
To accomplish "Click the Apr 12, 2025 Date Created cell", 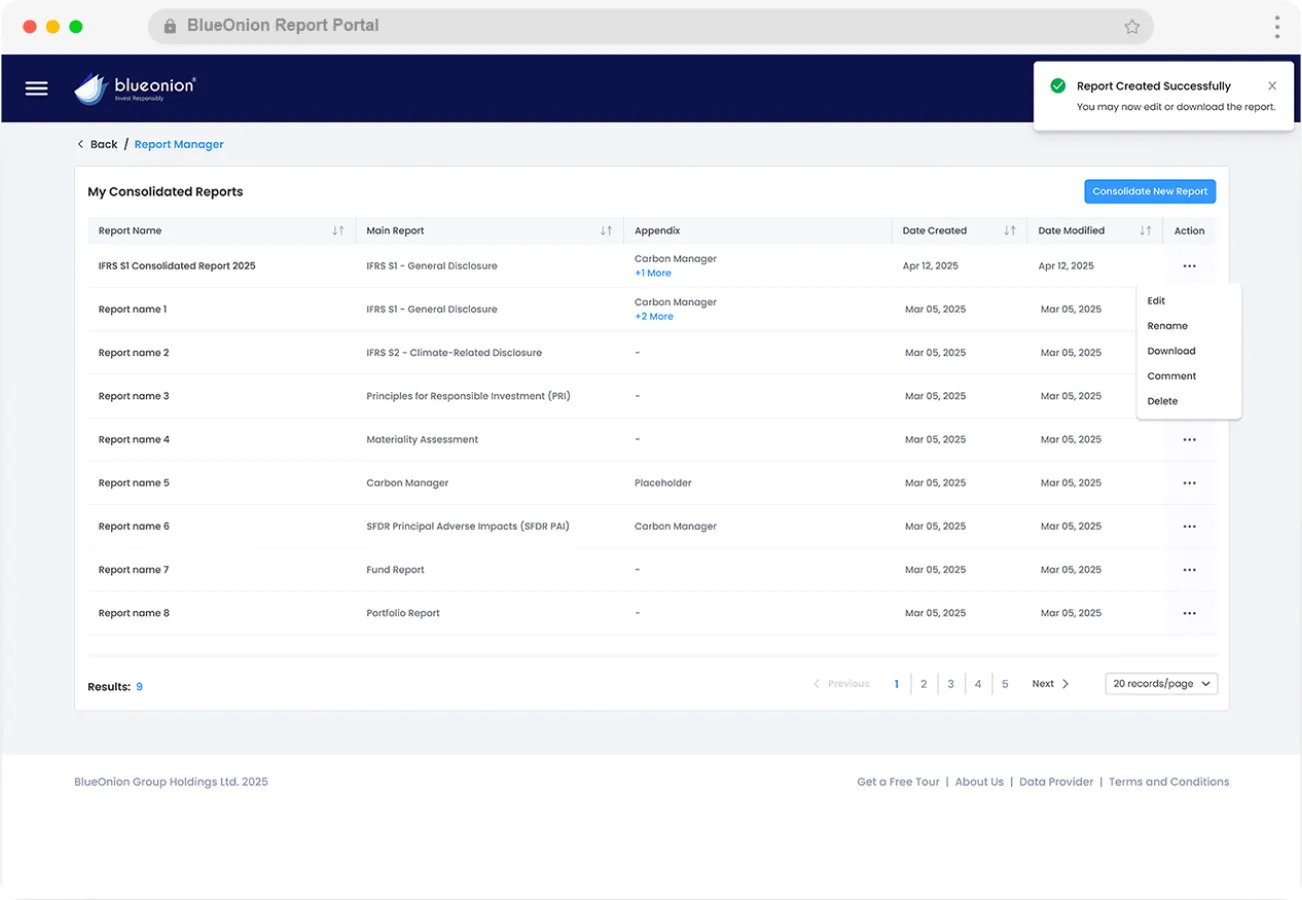I will coord(930,266).
